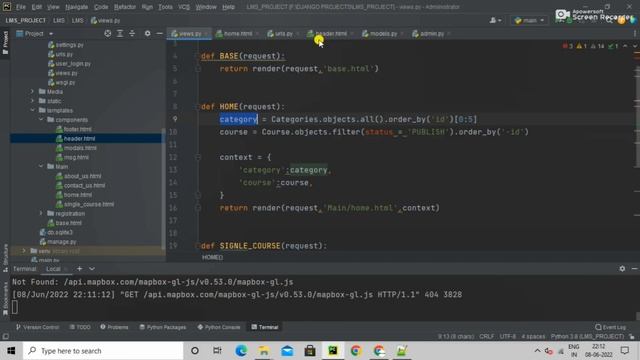Switch to views.py editor tab
Viewport: 640px width, 360px height.
tap(190, 33)
